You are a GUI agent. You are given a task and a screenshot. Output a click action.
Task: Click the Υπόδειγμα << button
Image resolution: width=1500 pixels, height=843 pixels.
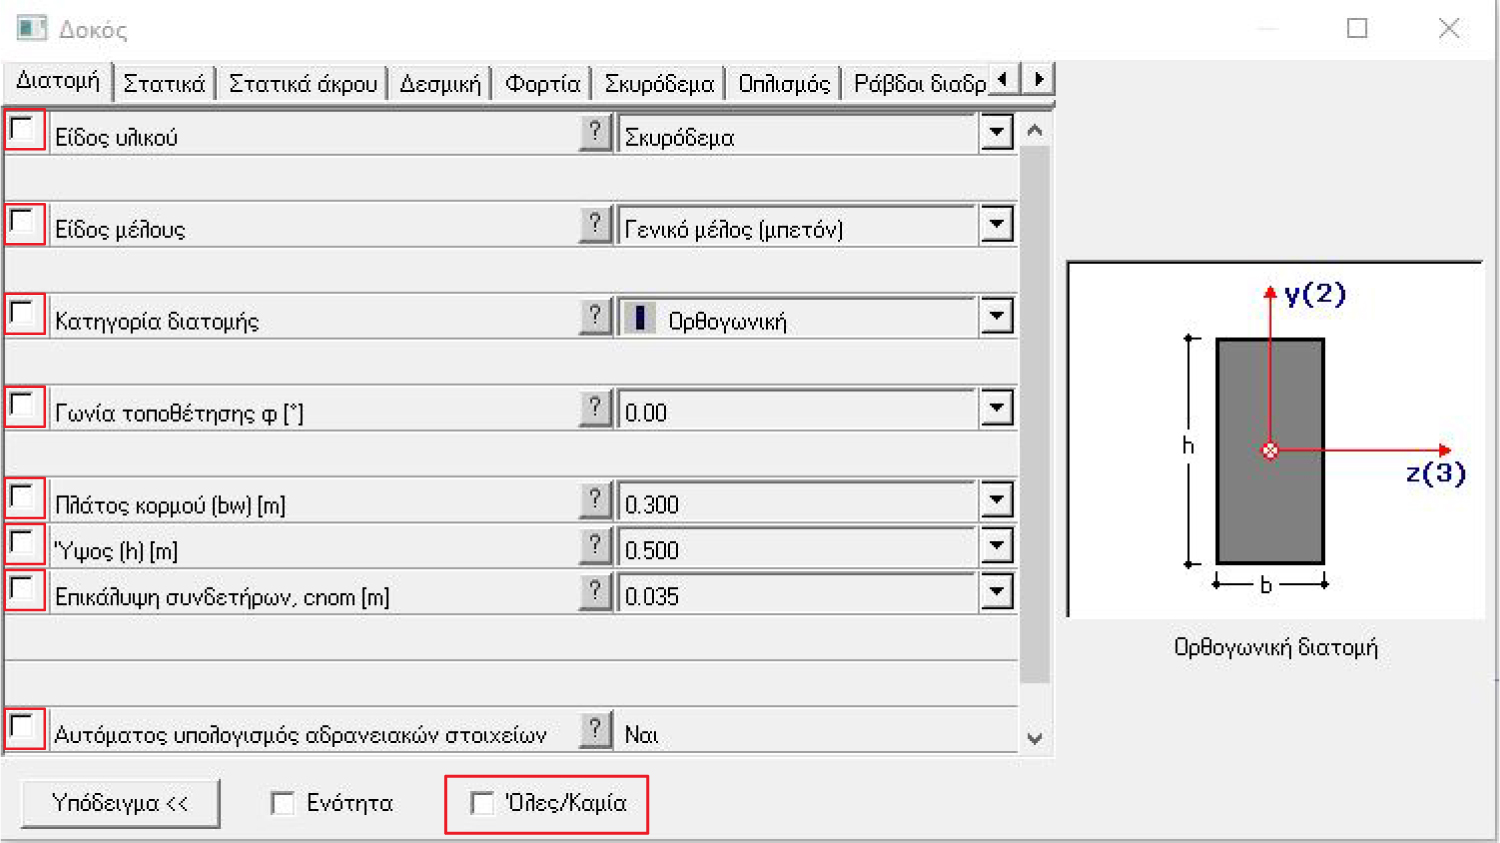(x=120, y=801)
